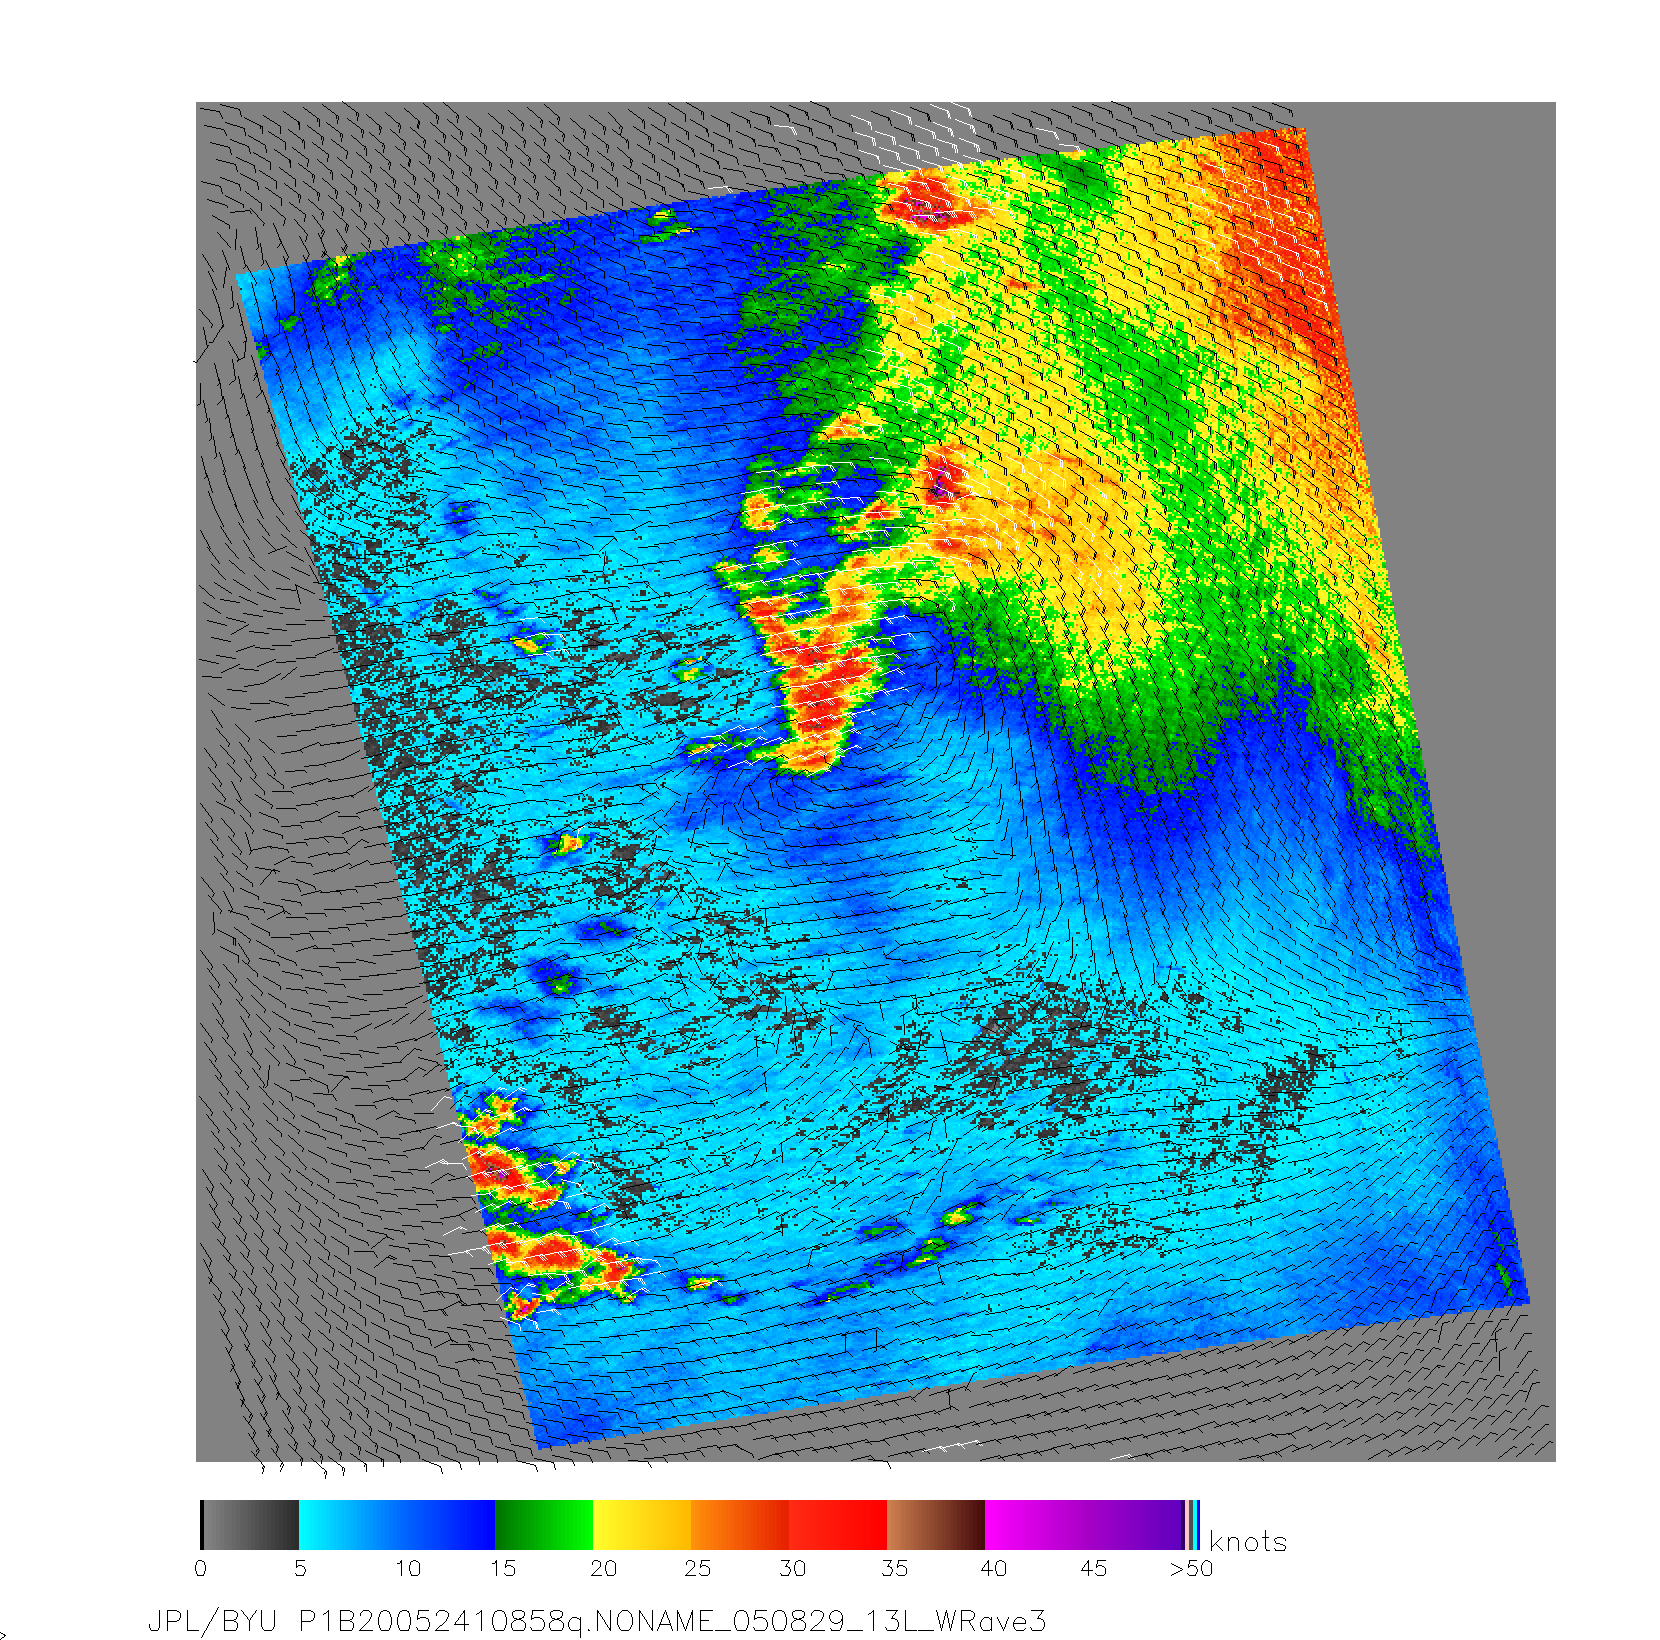Click the '10' scale tick label
This screenshot has height=1640, width=1660.
tap(408, 1568)
